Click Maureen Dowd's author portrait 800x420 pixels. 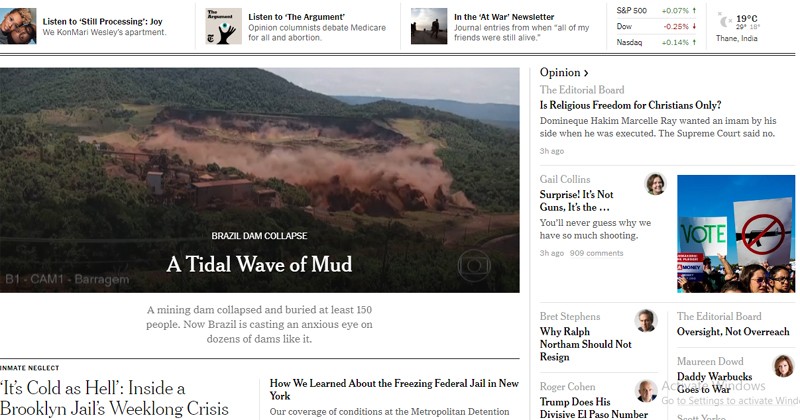pos(784,366)
